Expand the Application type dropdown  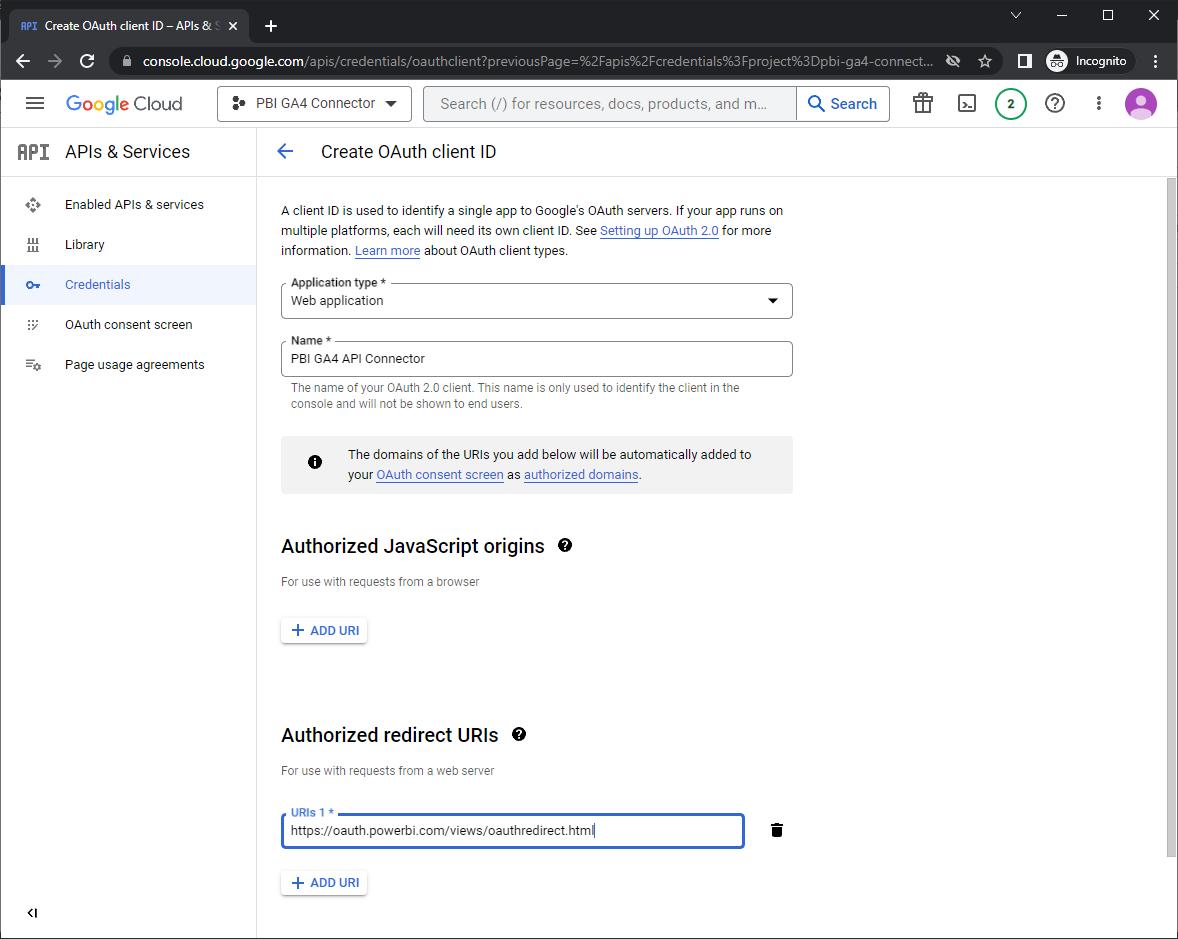click(x=537, y=301)
